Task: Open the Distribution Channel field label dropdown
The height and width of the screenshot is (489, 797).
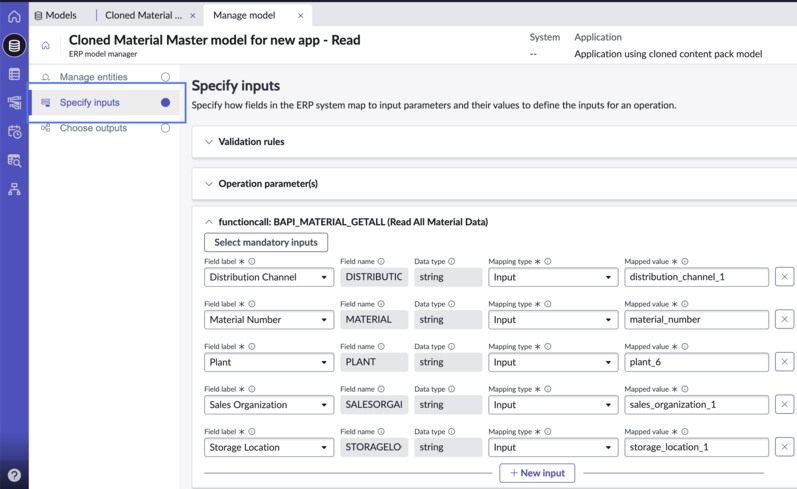Action: tap(269, 277)
